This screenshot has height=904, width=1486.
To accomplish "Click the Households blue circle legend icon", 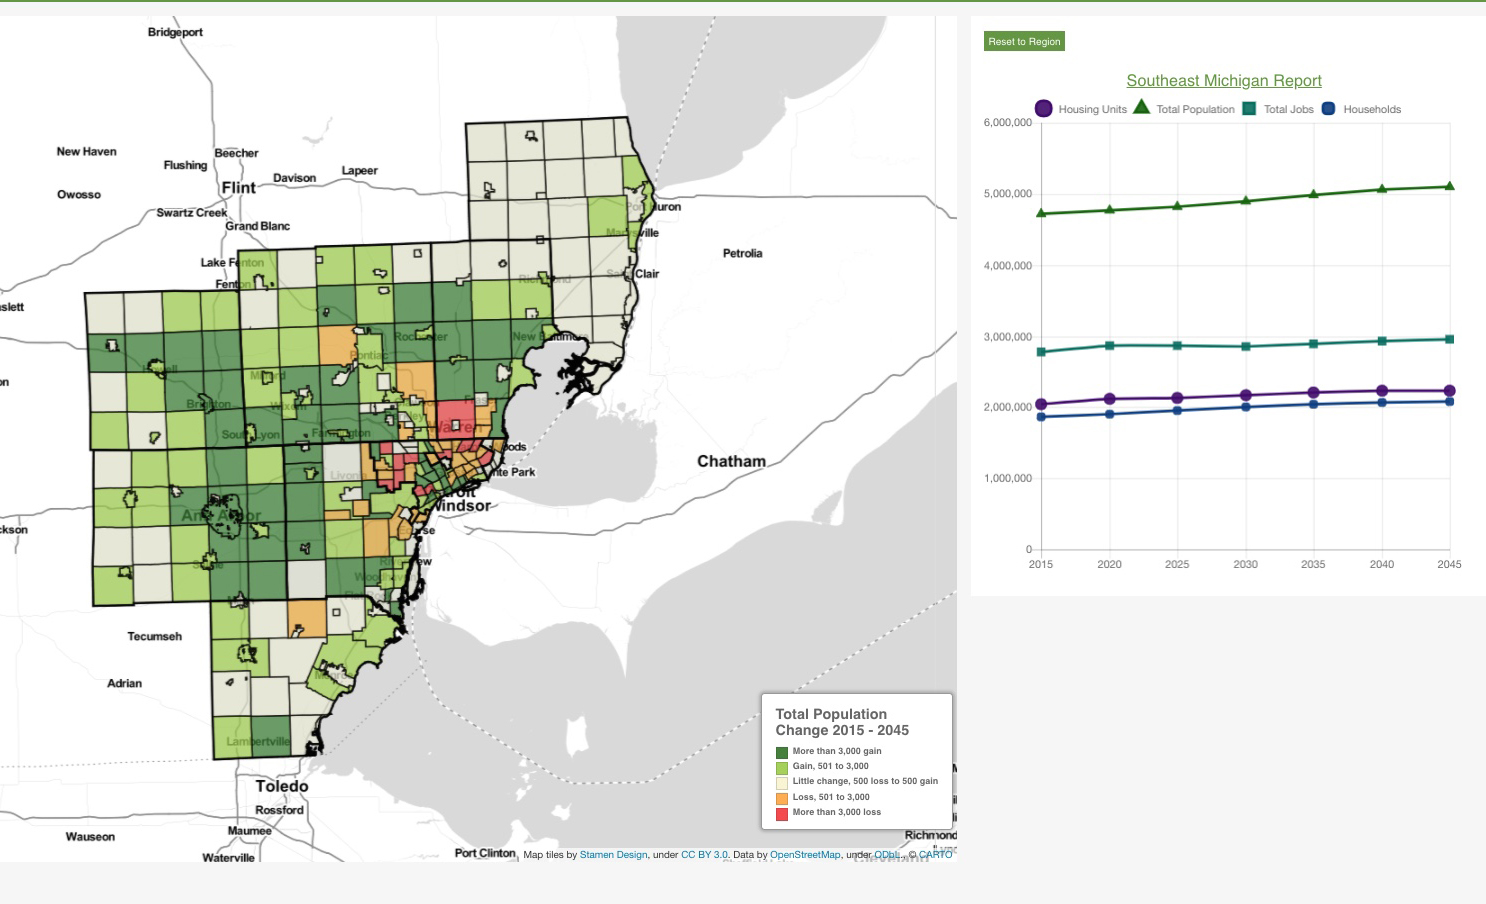I will tap(1328, 109).
